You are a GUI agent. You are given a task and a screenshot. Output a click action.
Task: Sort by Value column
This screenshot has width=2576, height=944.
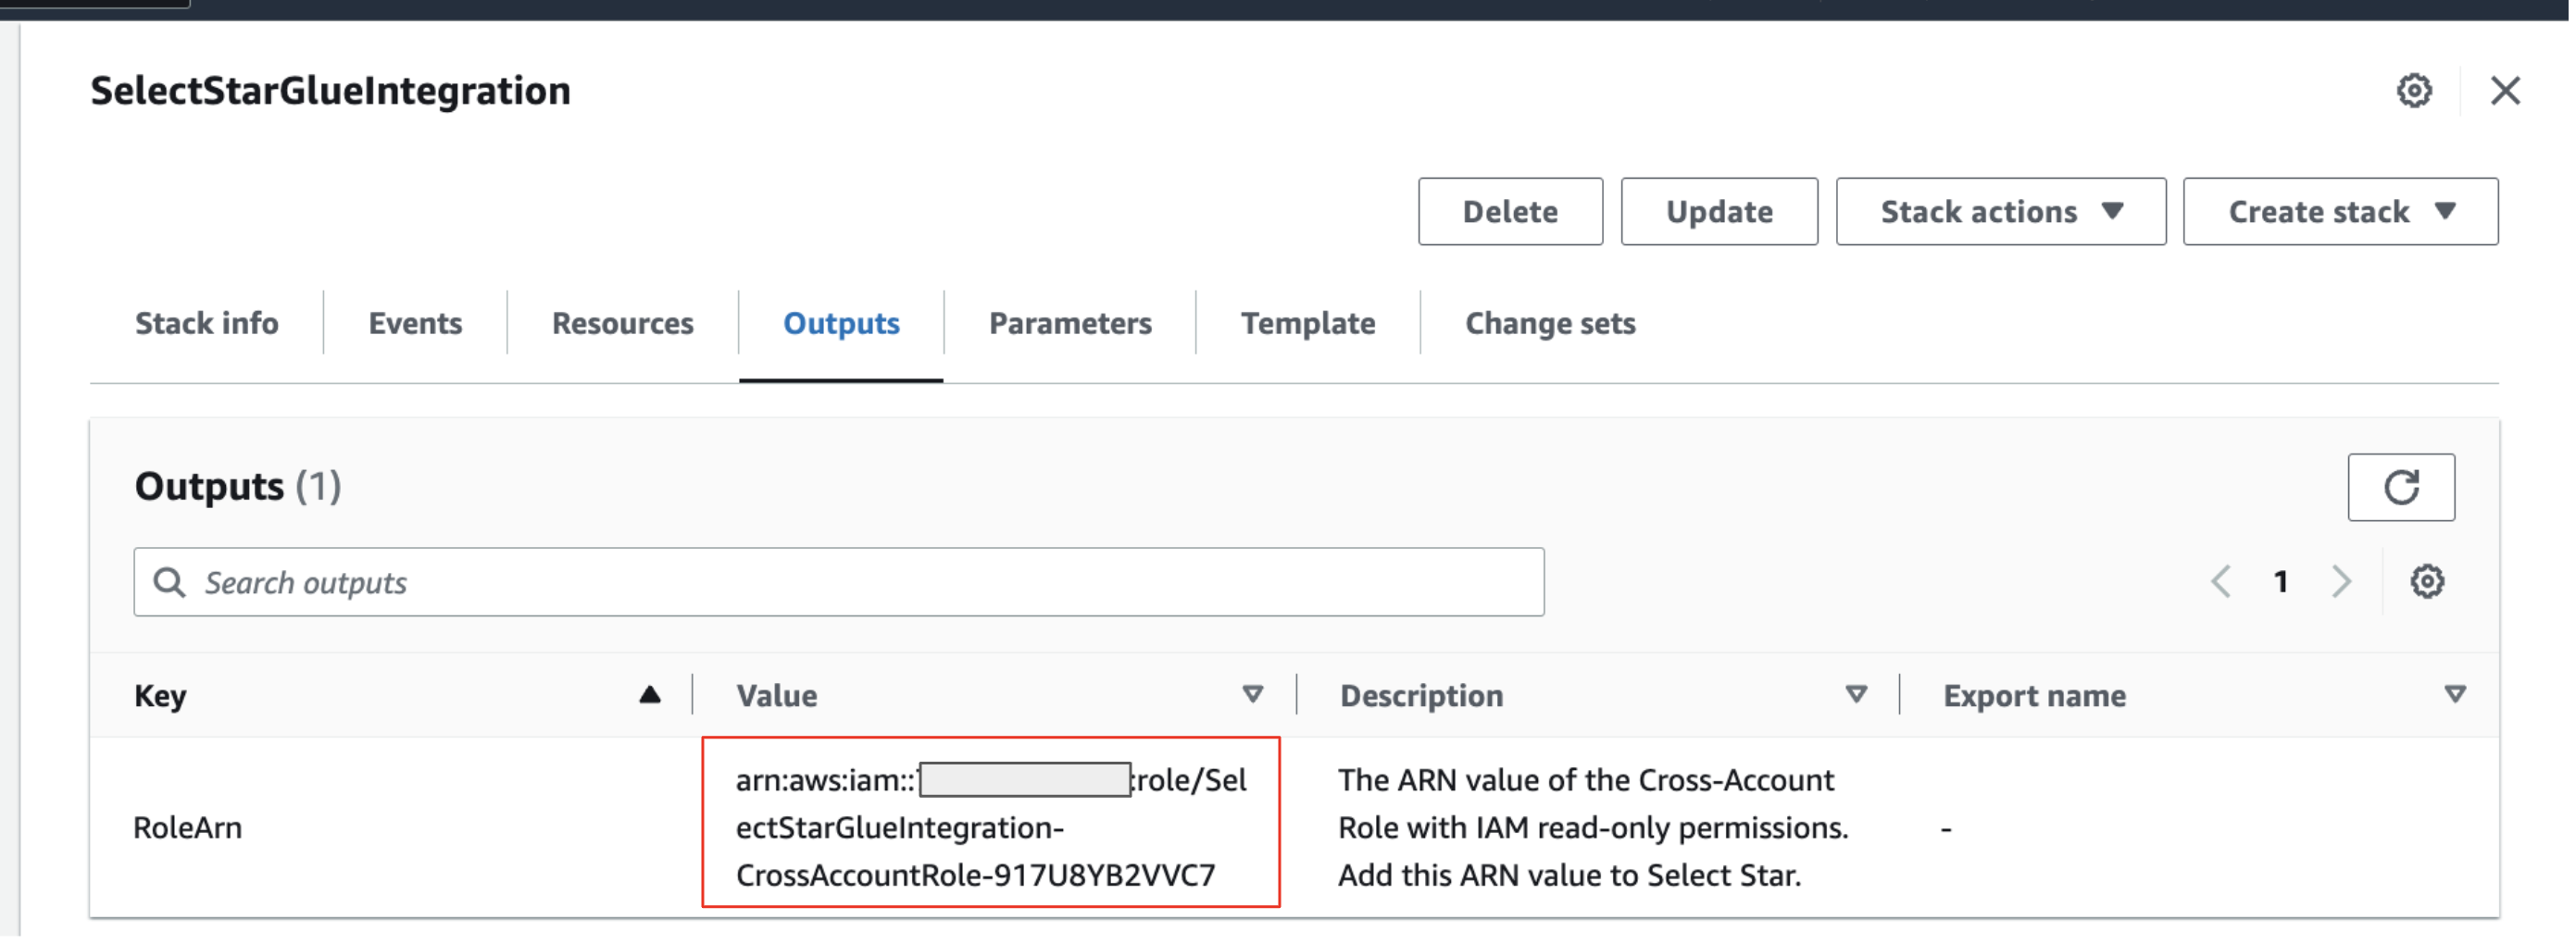pyautogui.click(x=1252, y=695)
